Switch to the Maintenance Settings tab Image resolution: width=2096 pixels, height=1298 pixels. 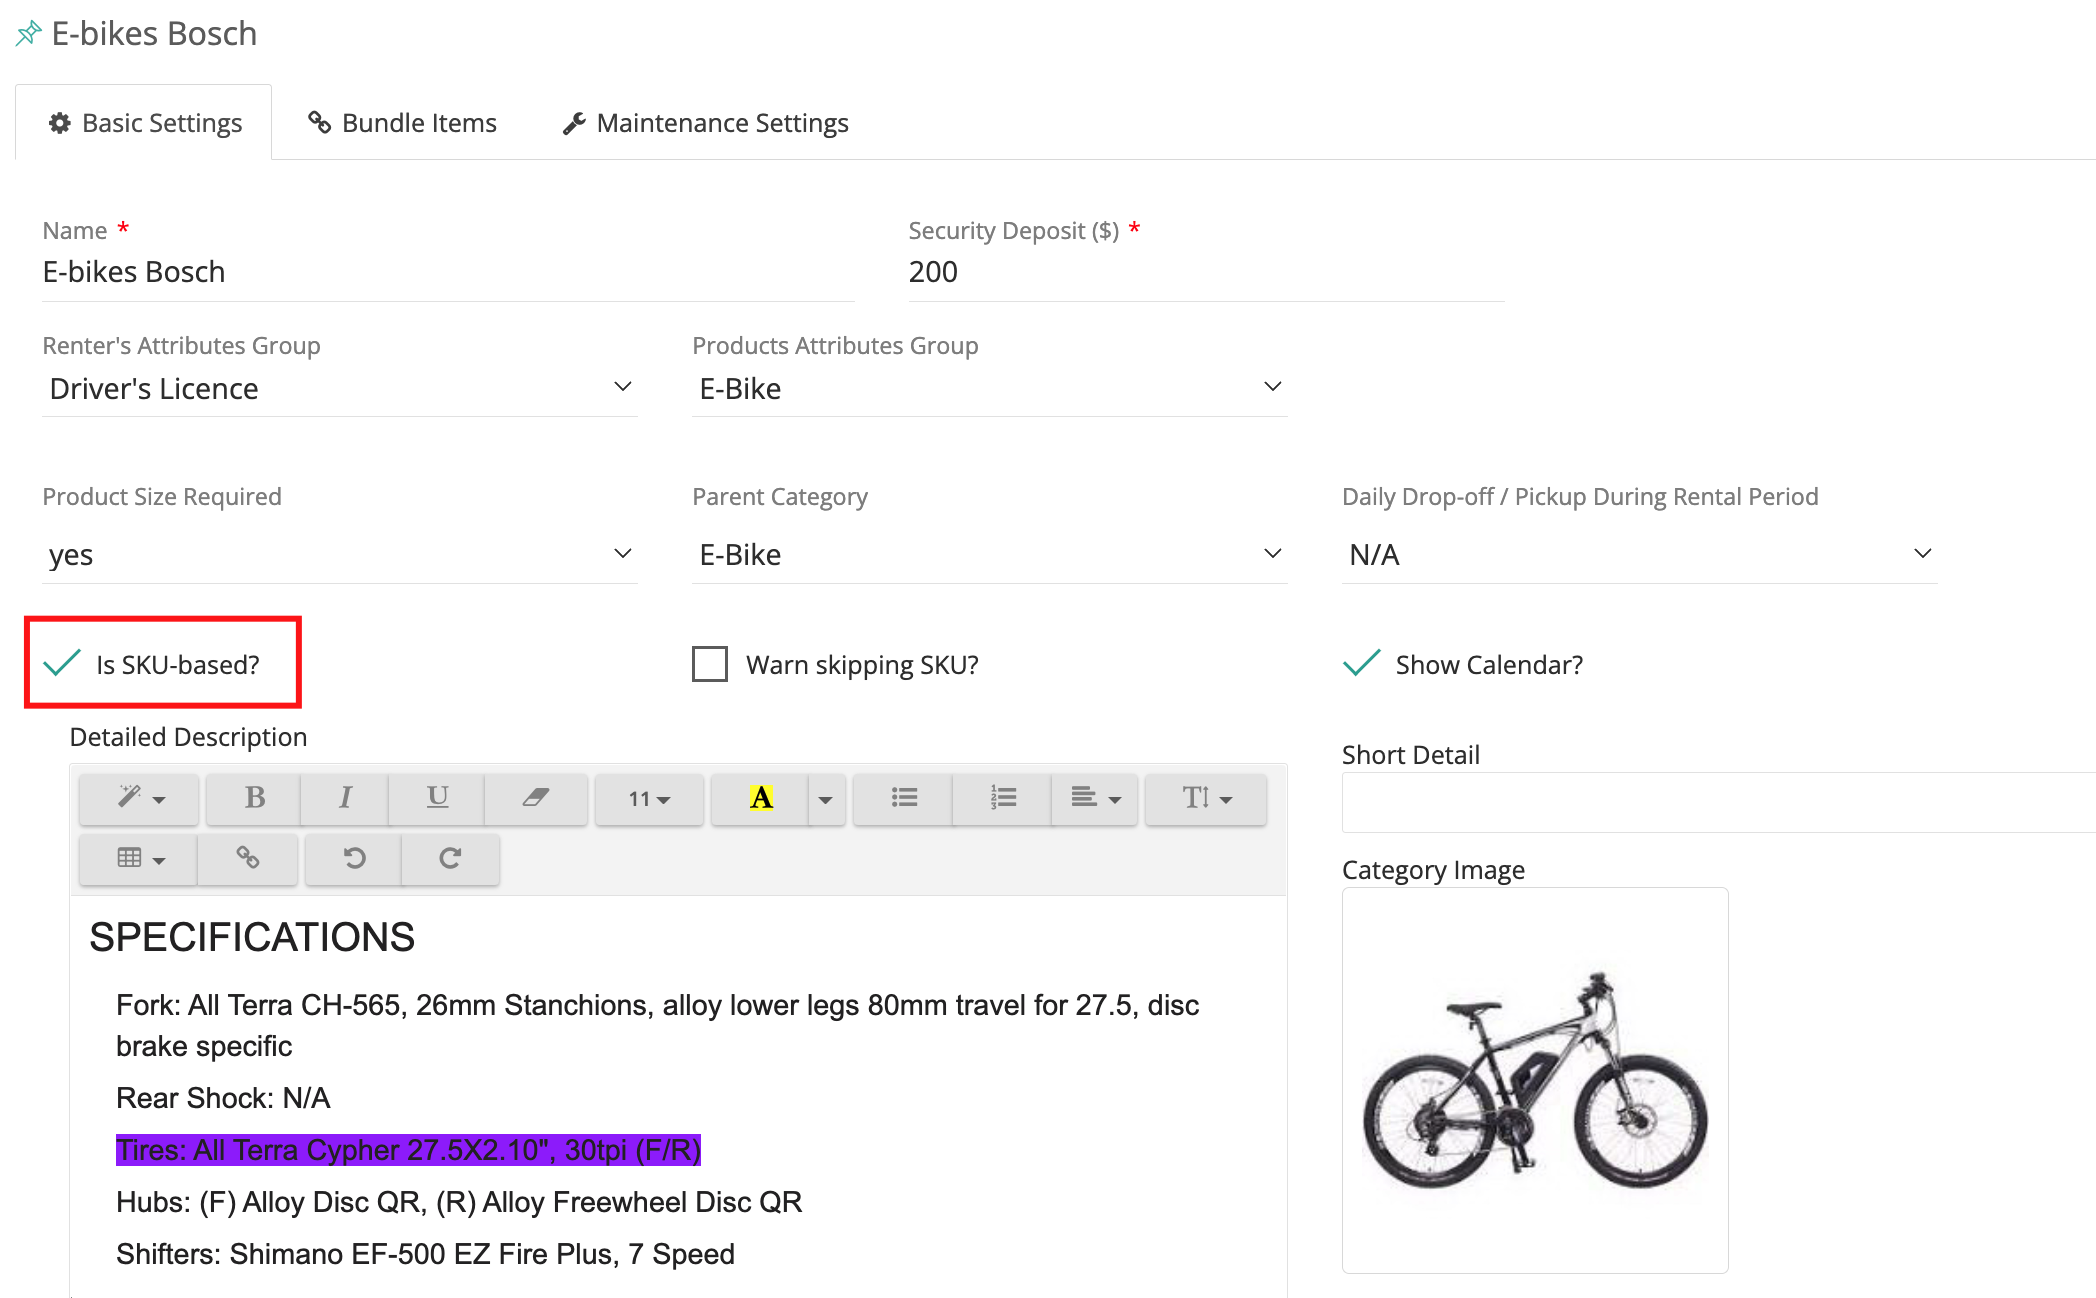tap(705, 123)
